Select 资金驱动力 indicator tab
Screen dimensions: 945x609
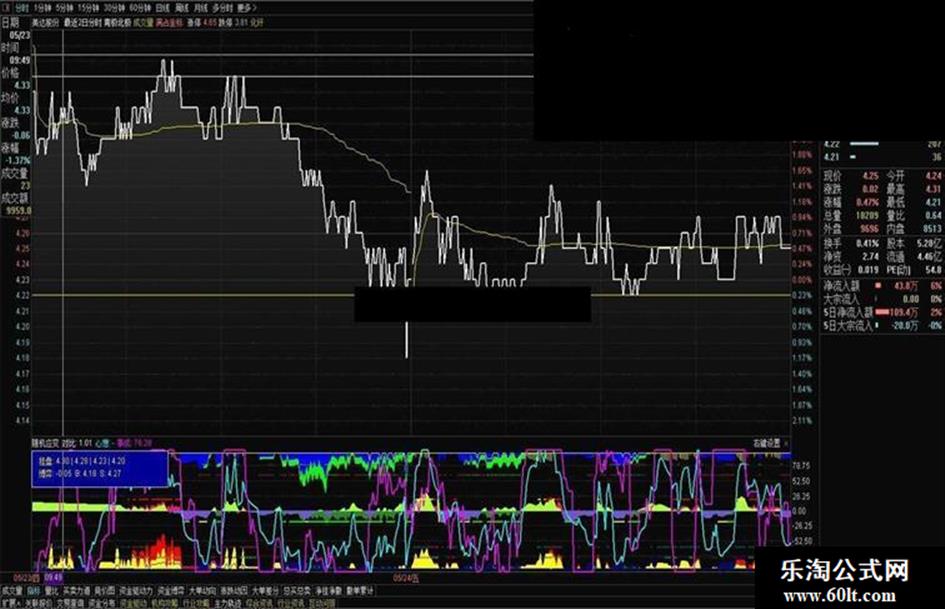coord(136,590)
